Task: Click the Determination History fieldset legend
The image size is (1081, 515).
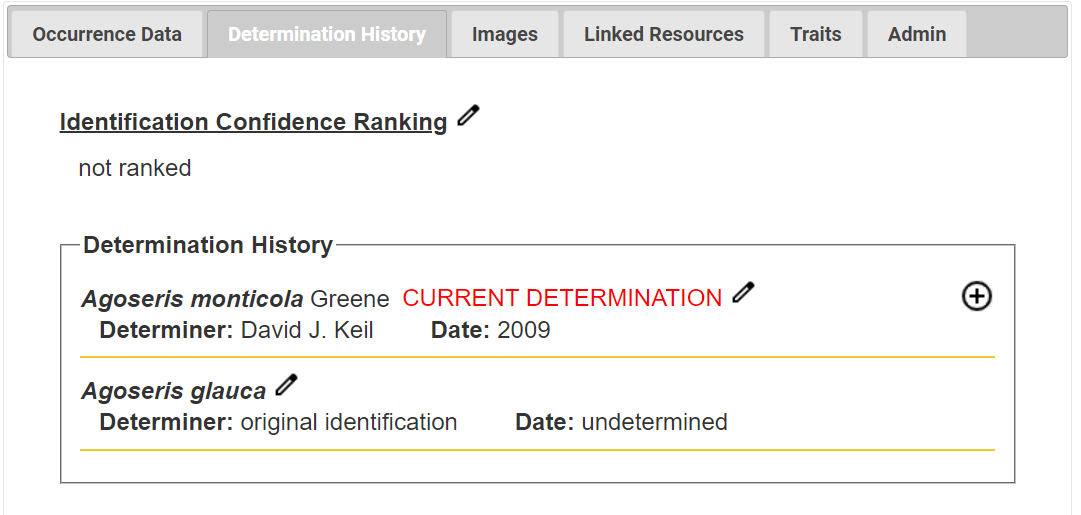Action: (208, 245)
